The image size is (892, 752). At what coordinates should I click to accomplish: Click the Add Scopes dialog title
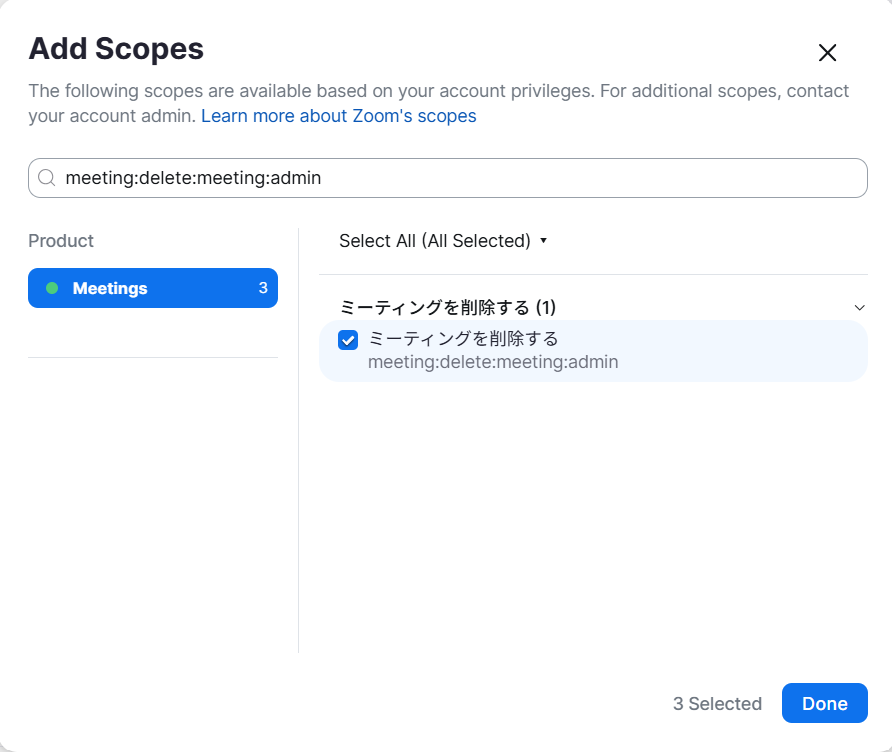pos(116,48)
